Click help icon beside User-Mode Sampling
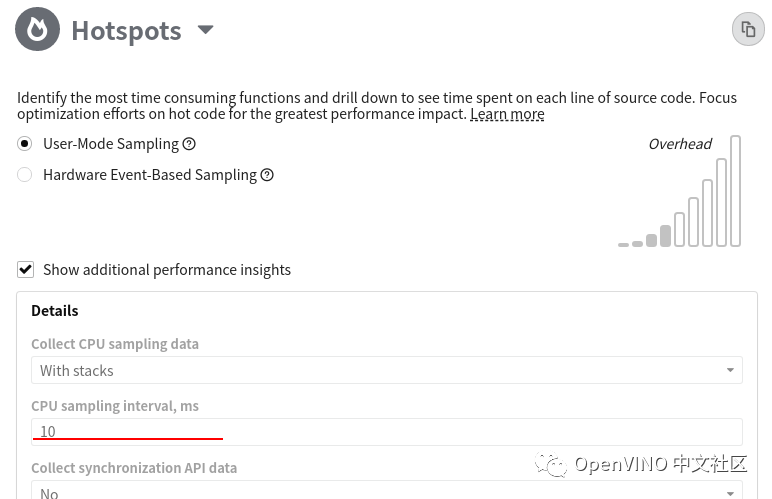Image resolution: width=772 pixels, height=499 pixels. point(189,144)
